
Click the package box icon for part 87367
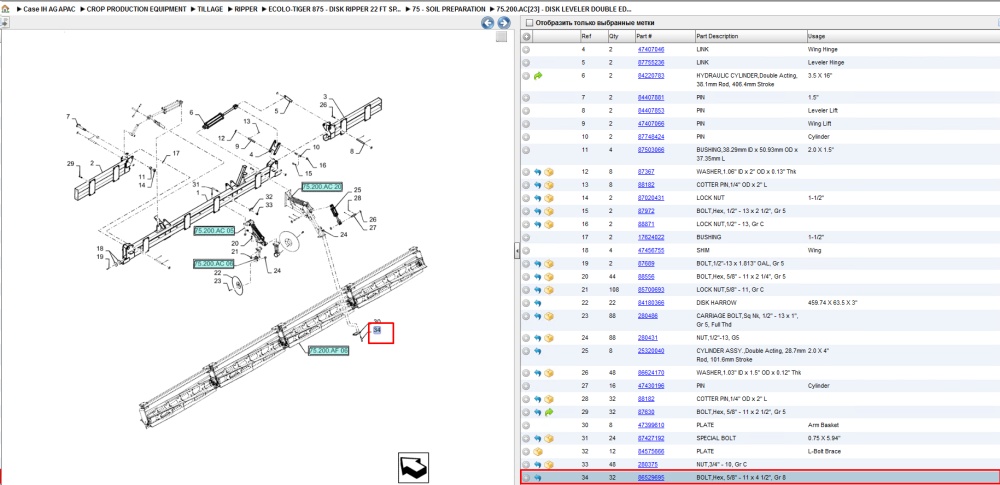coord(548,172)
